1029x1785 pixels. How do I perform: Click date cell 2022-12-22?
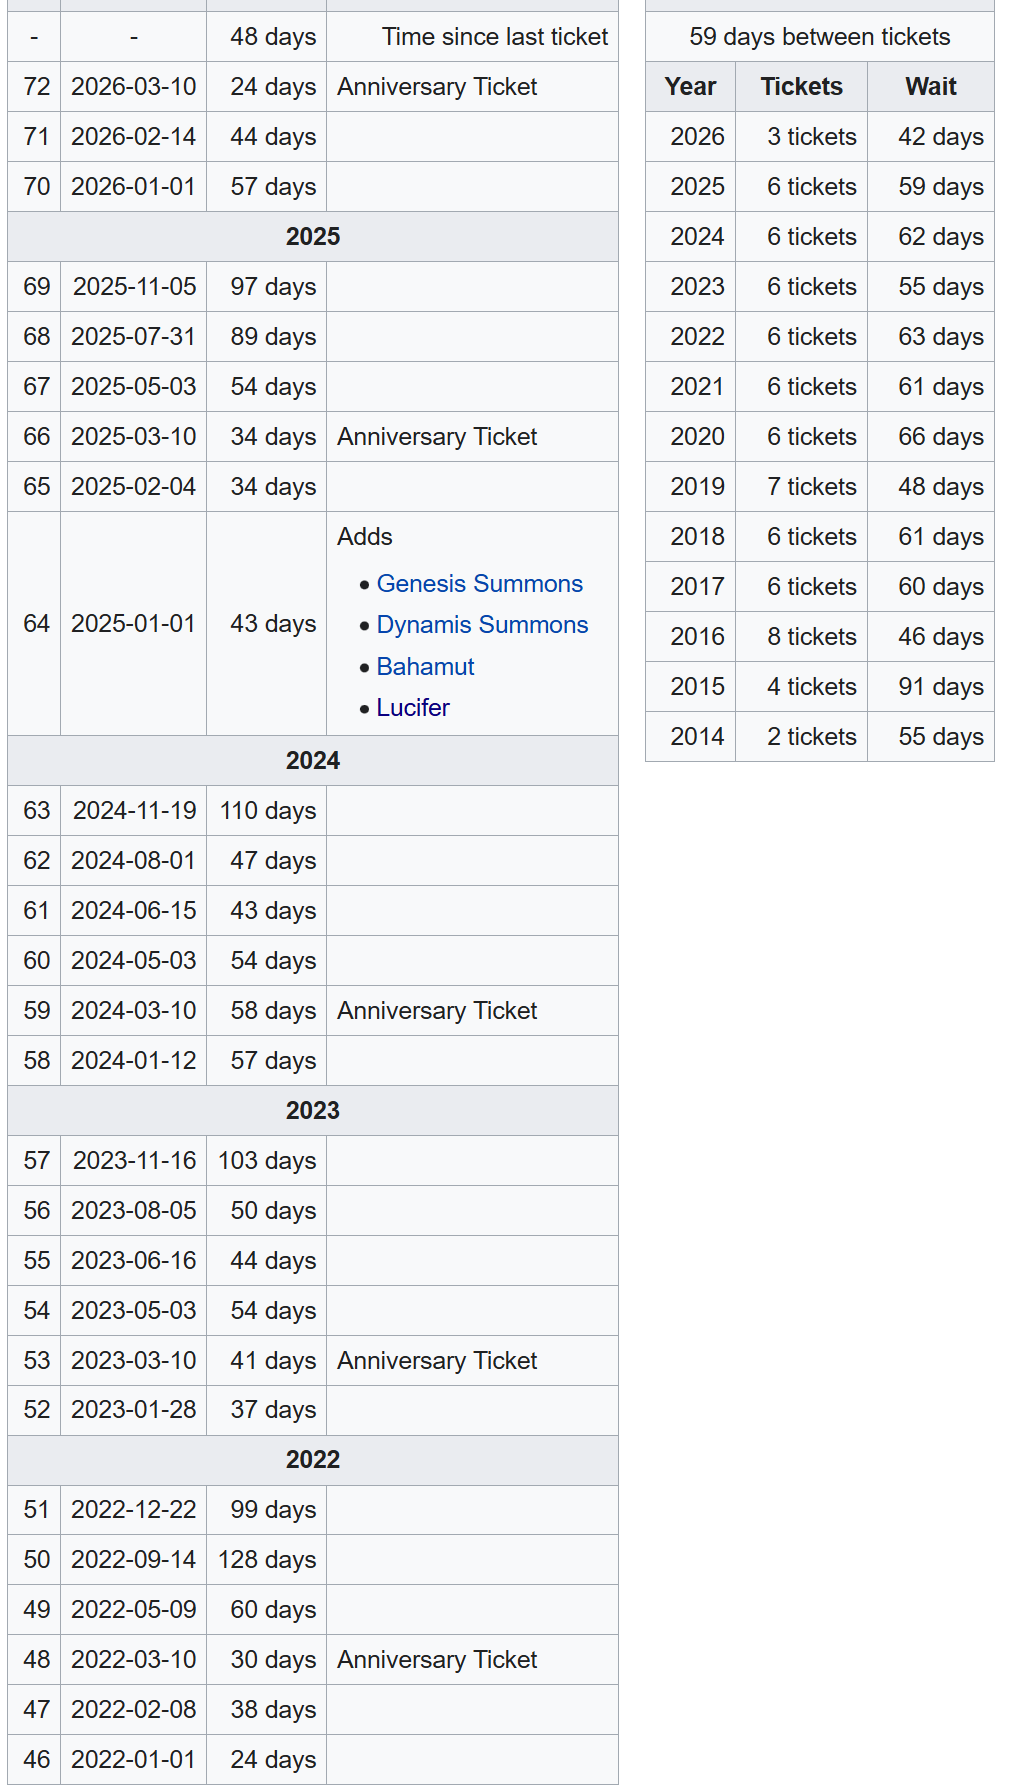133,1510
